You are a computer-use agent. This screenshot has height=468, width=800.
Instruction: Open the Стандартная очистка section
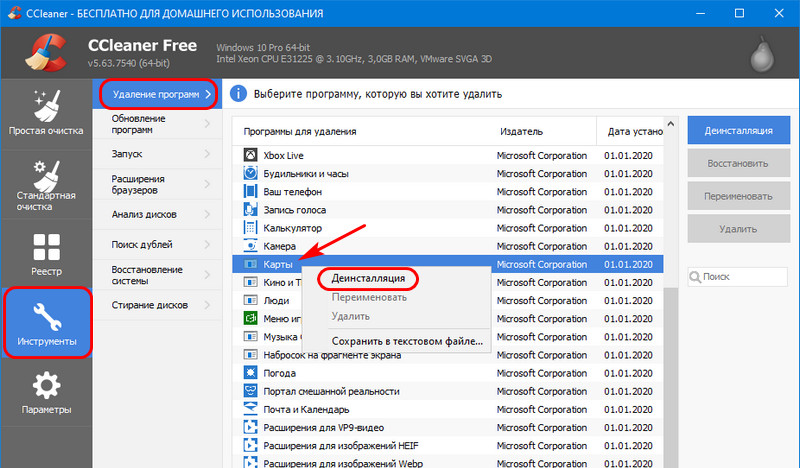click(46, 185)
